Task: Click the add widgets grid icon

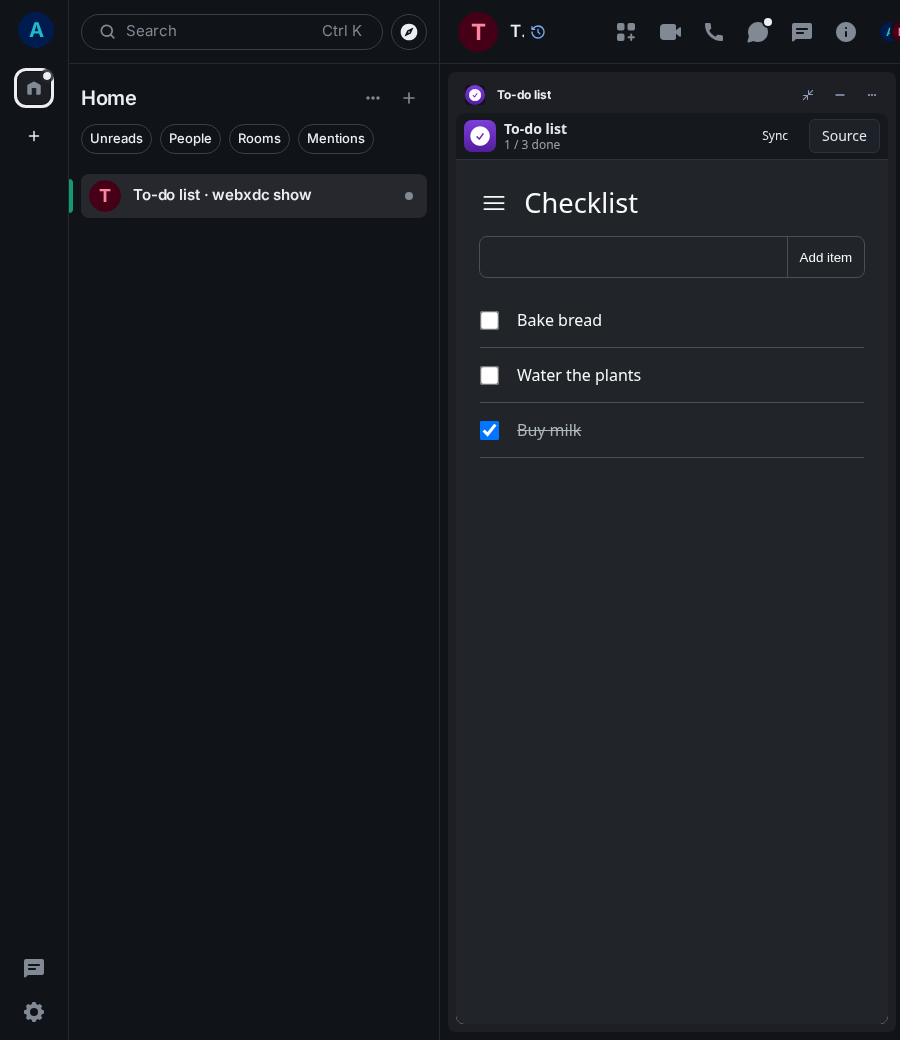Action: coord(625,32)
